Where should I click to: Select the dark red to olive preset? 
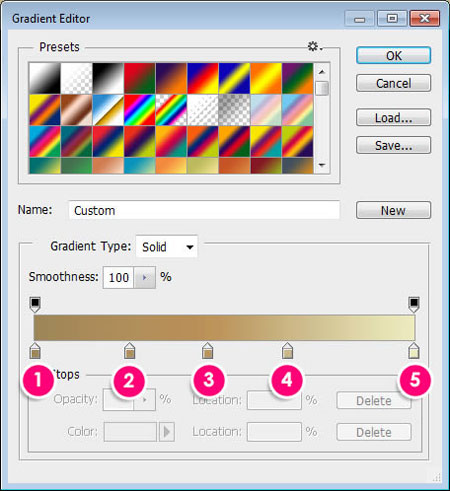point(266,166)
